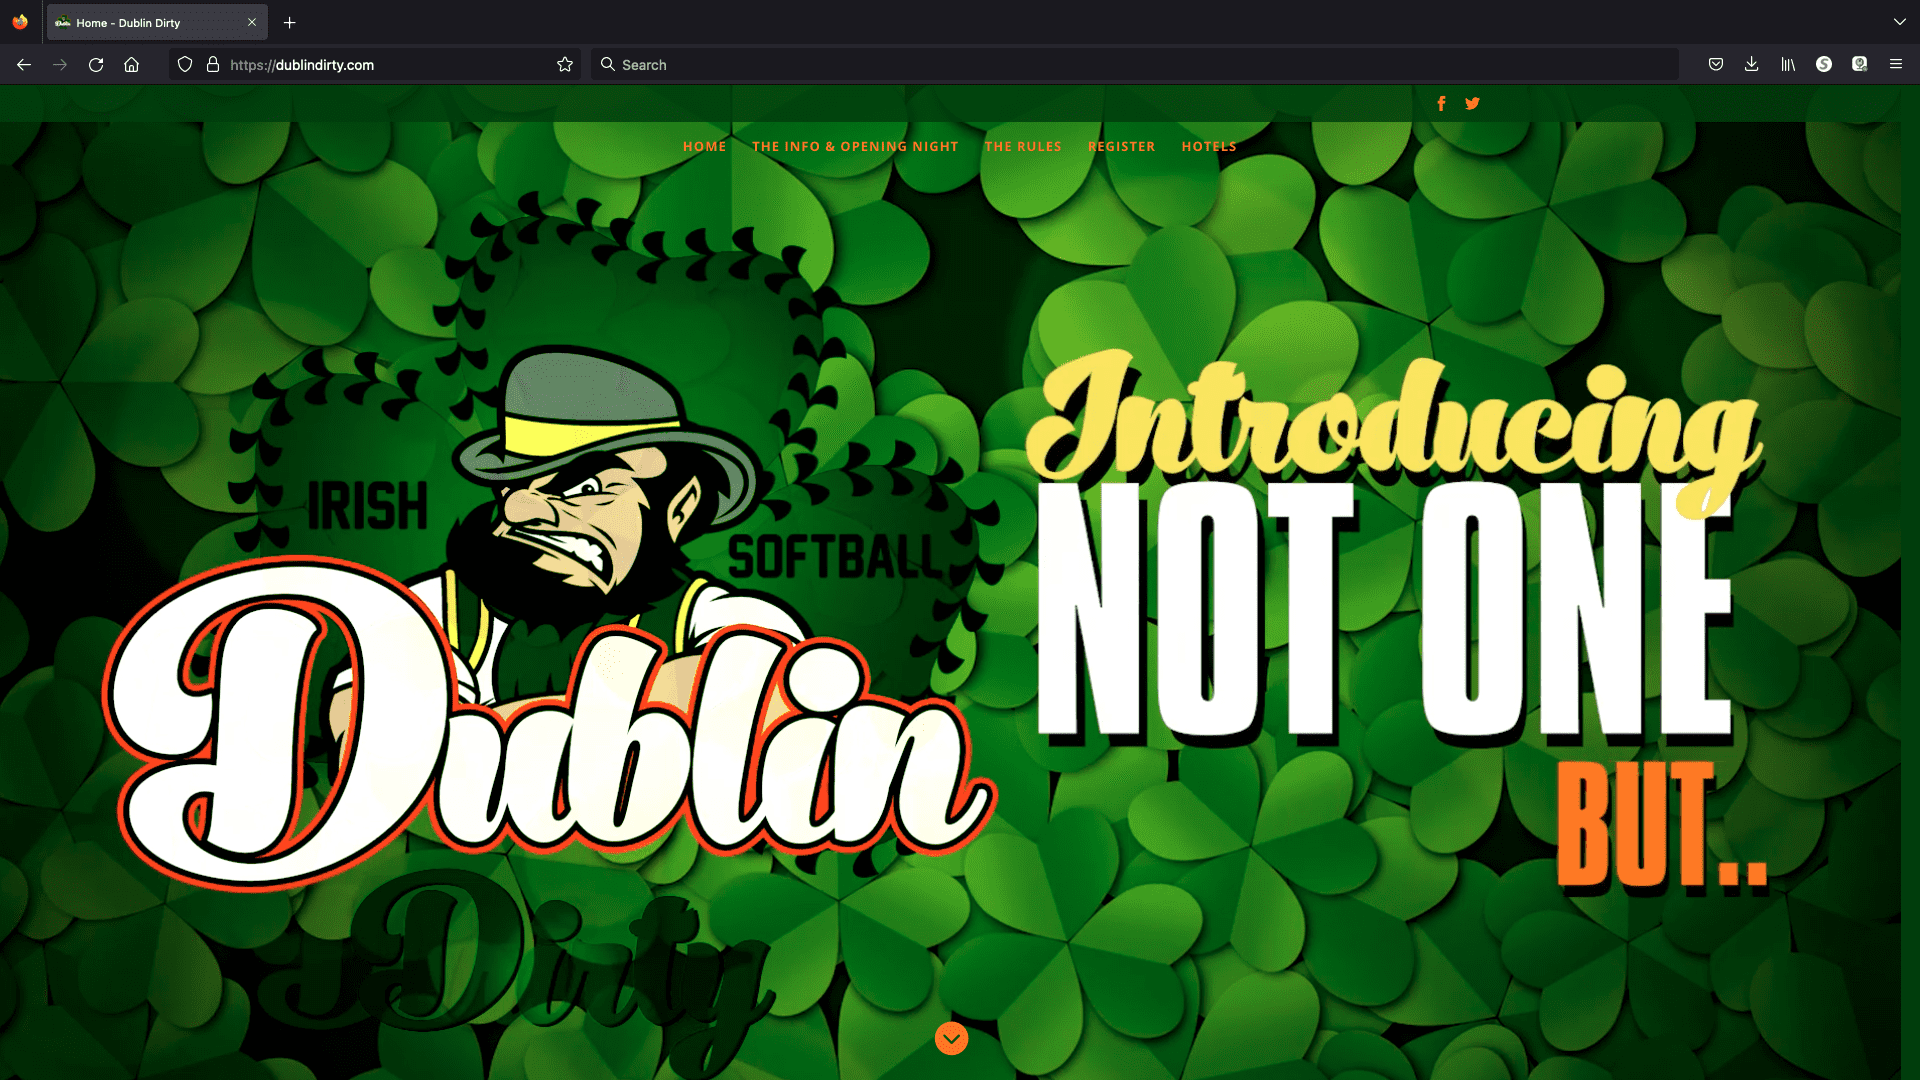Click the round S extension icon

point(1824,65)
